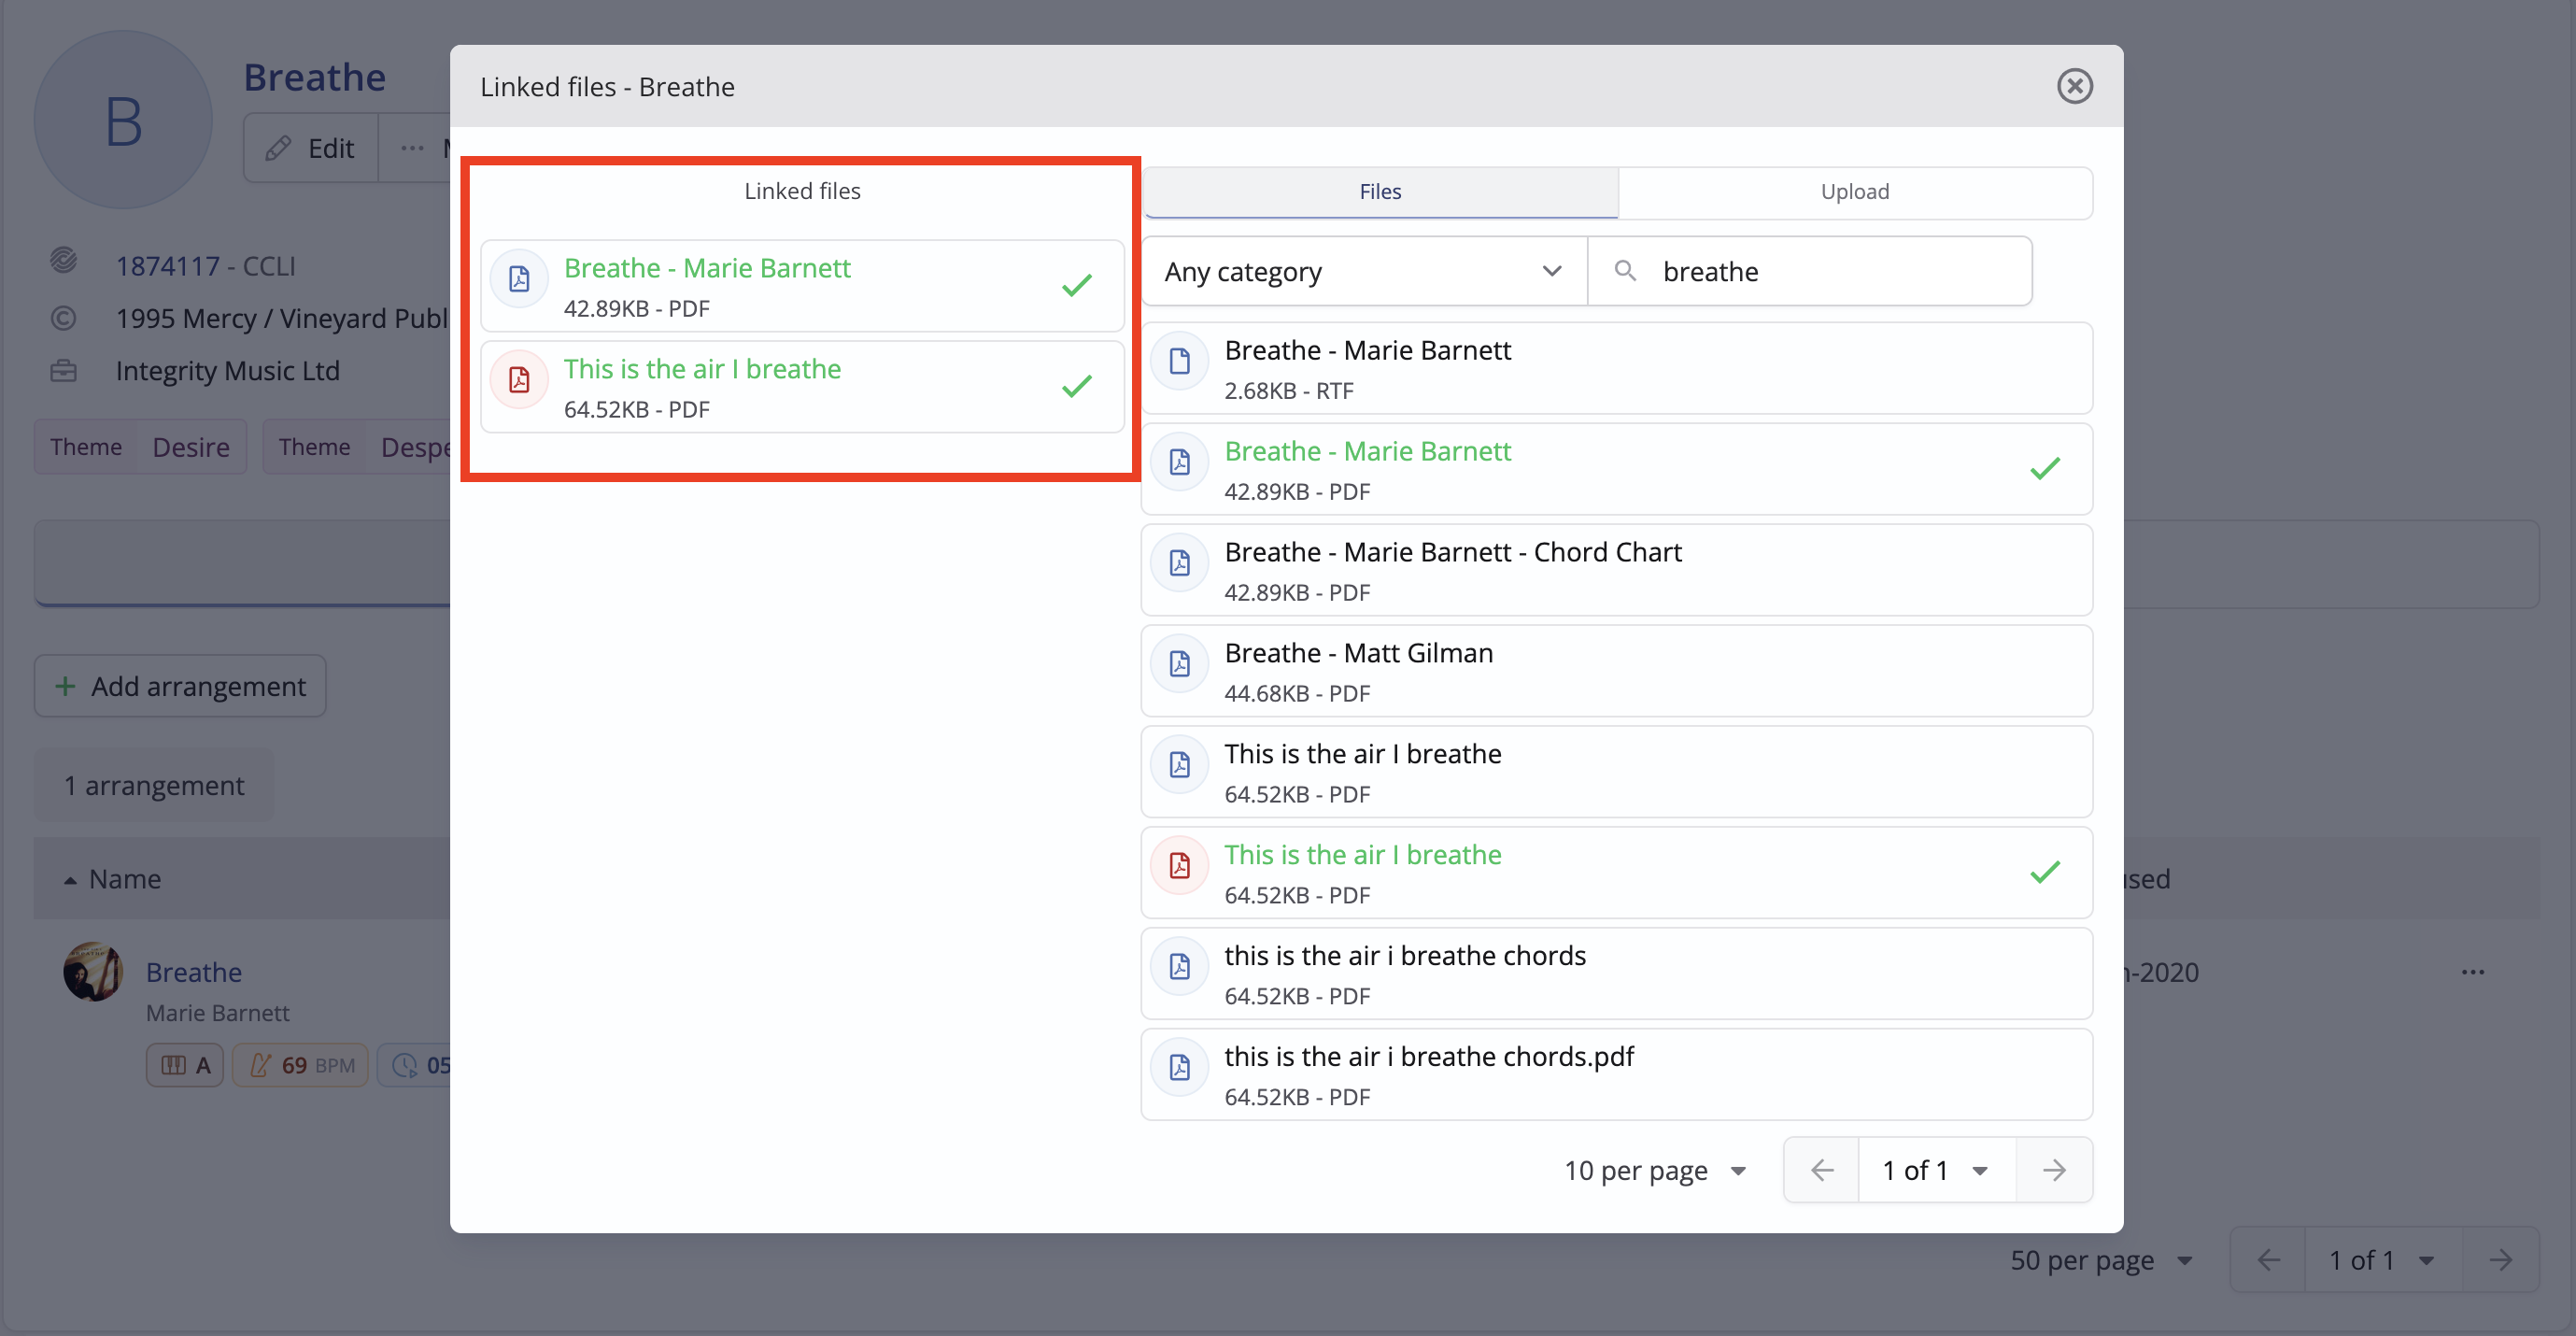Select Breathe - Matt Gilman file
This screenshot has height=1336, width=2576.
1616,671
